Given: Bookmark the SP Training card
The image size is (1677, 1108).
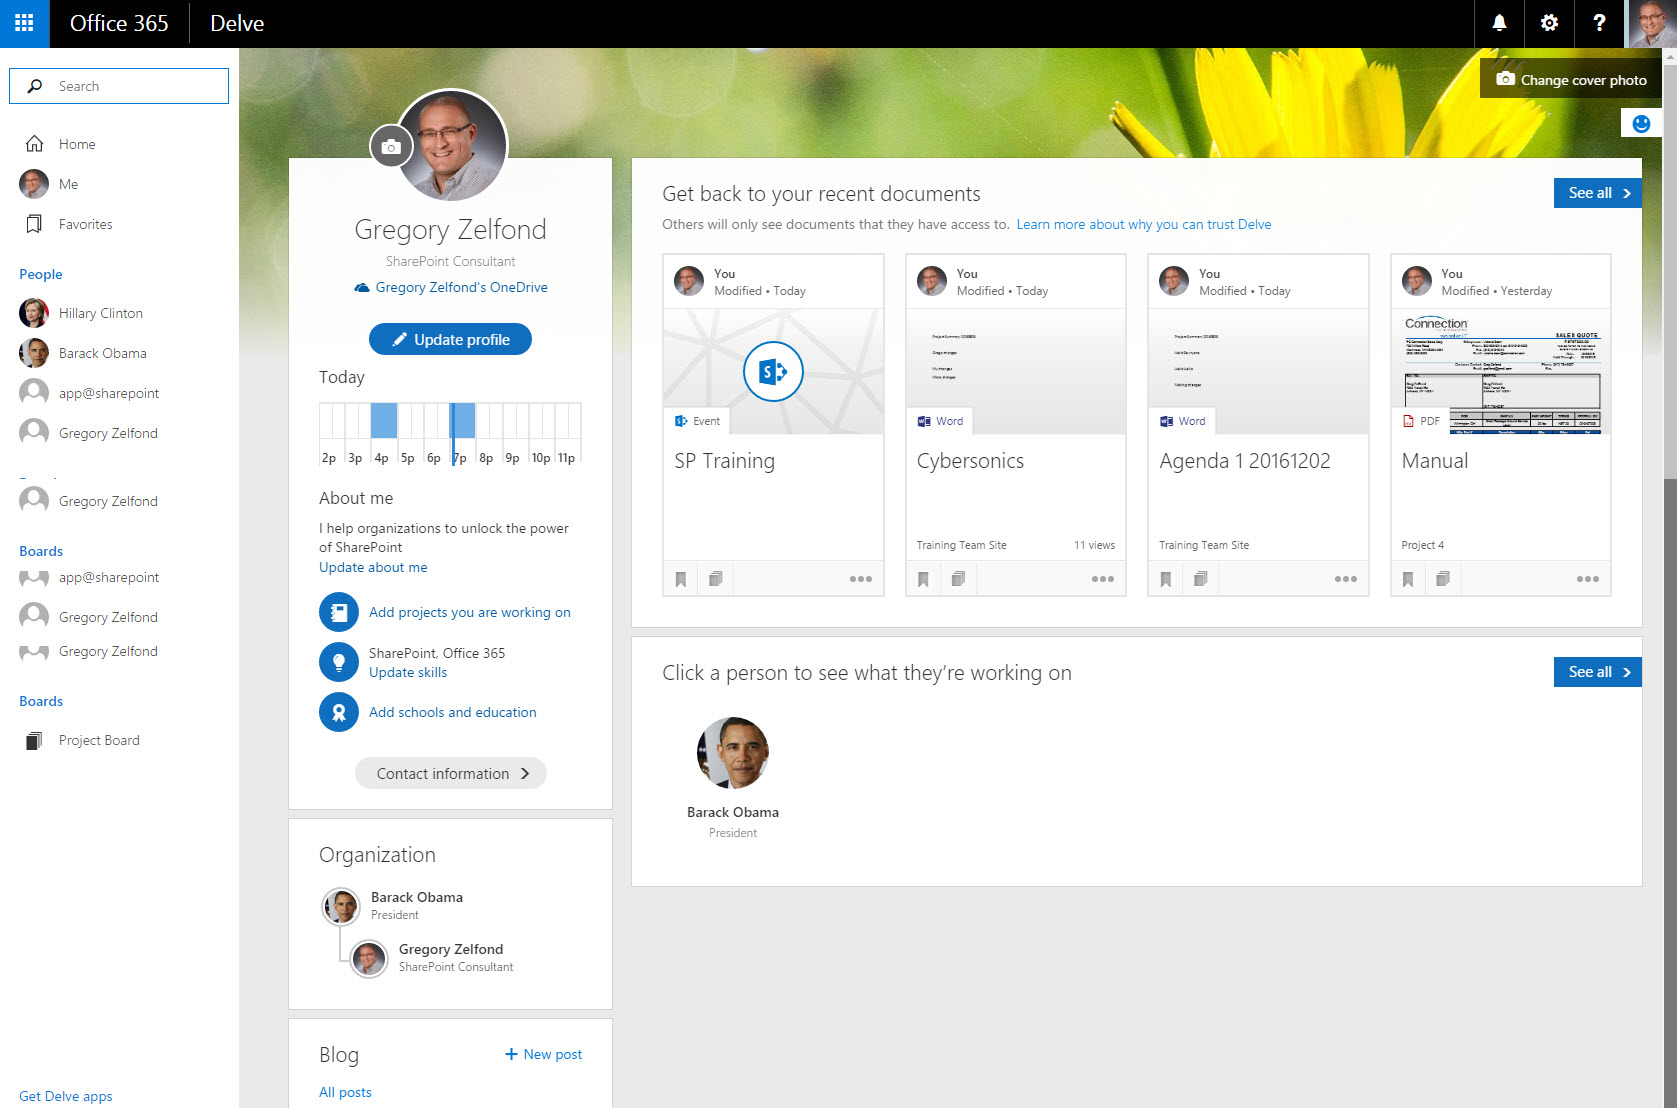Looking at the screenshot, I should click(x=681, y=579).
